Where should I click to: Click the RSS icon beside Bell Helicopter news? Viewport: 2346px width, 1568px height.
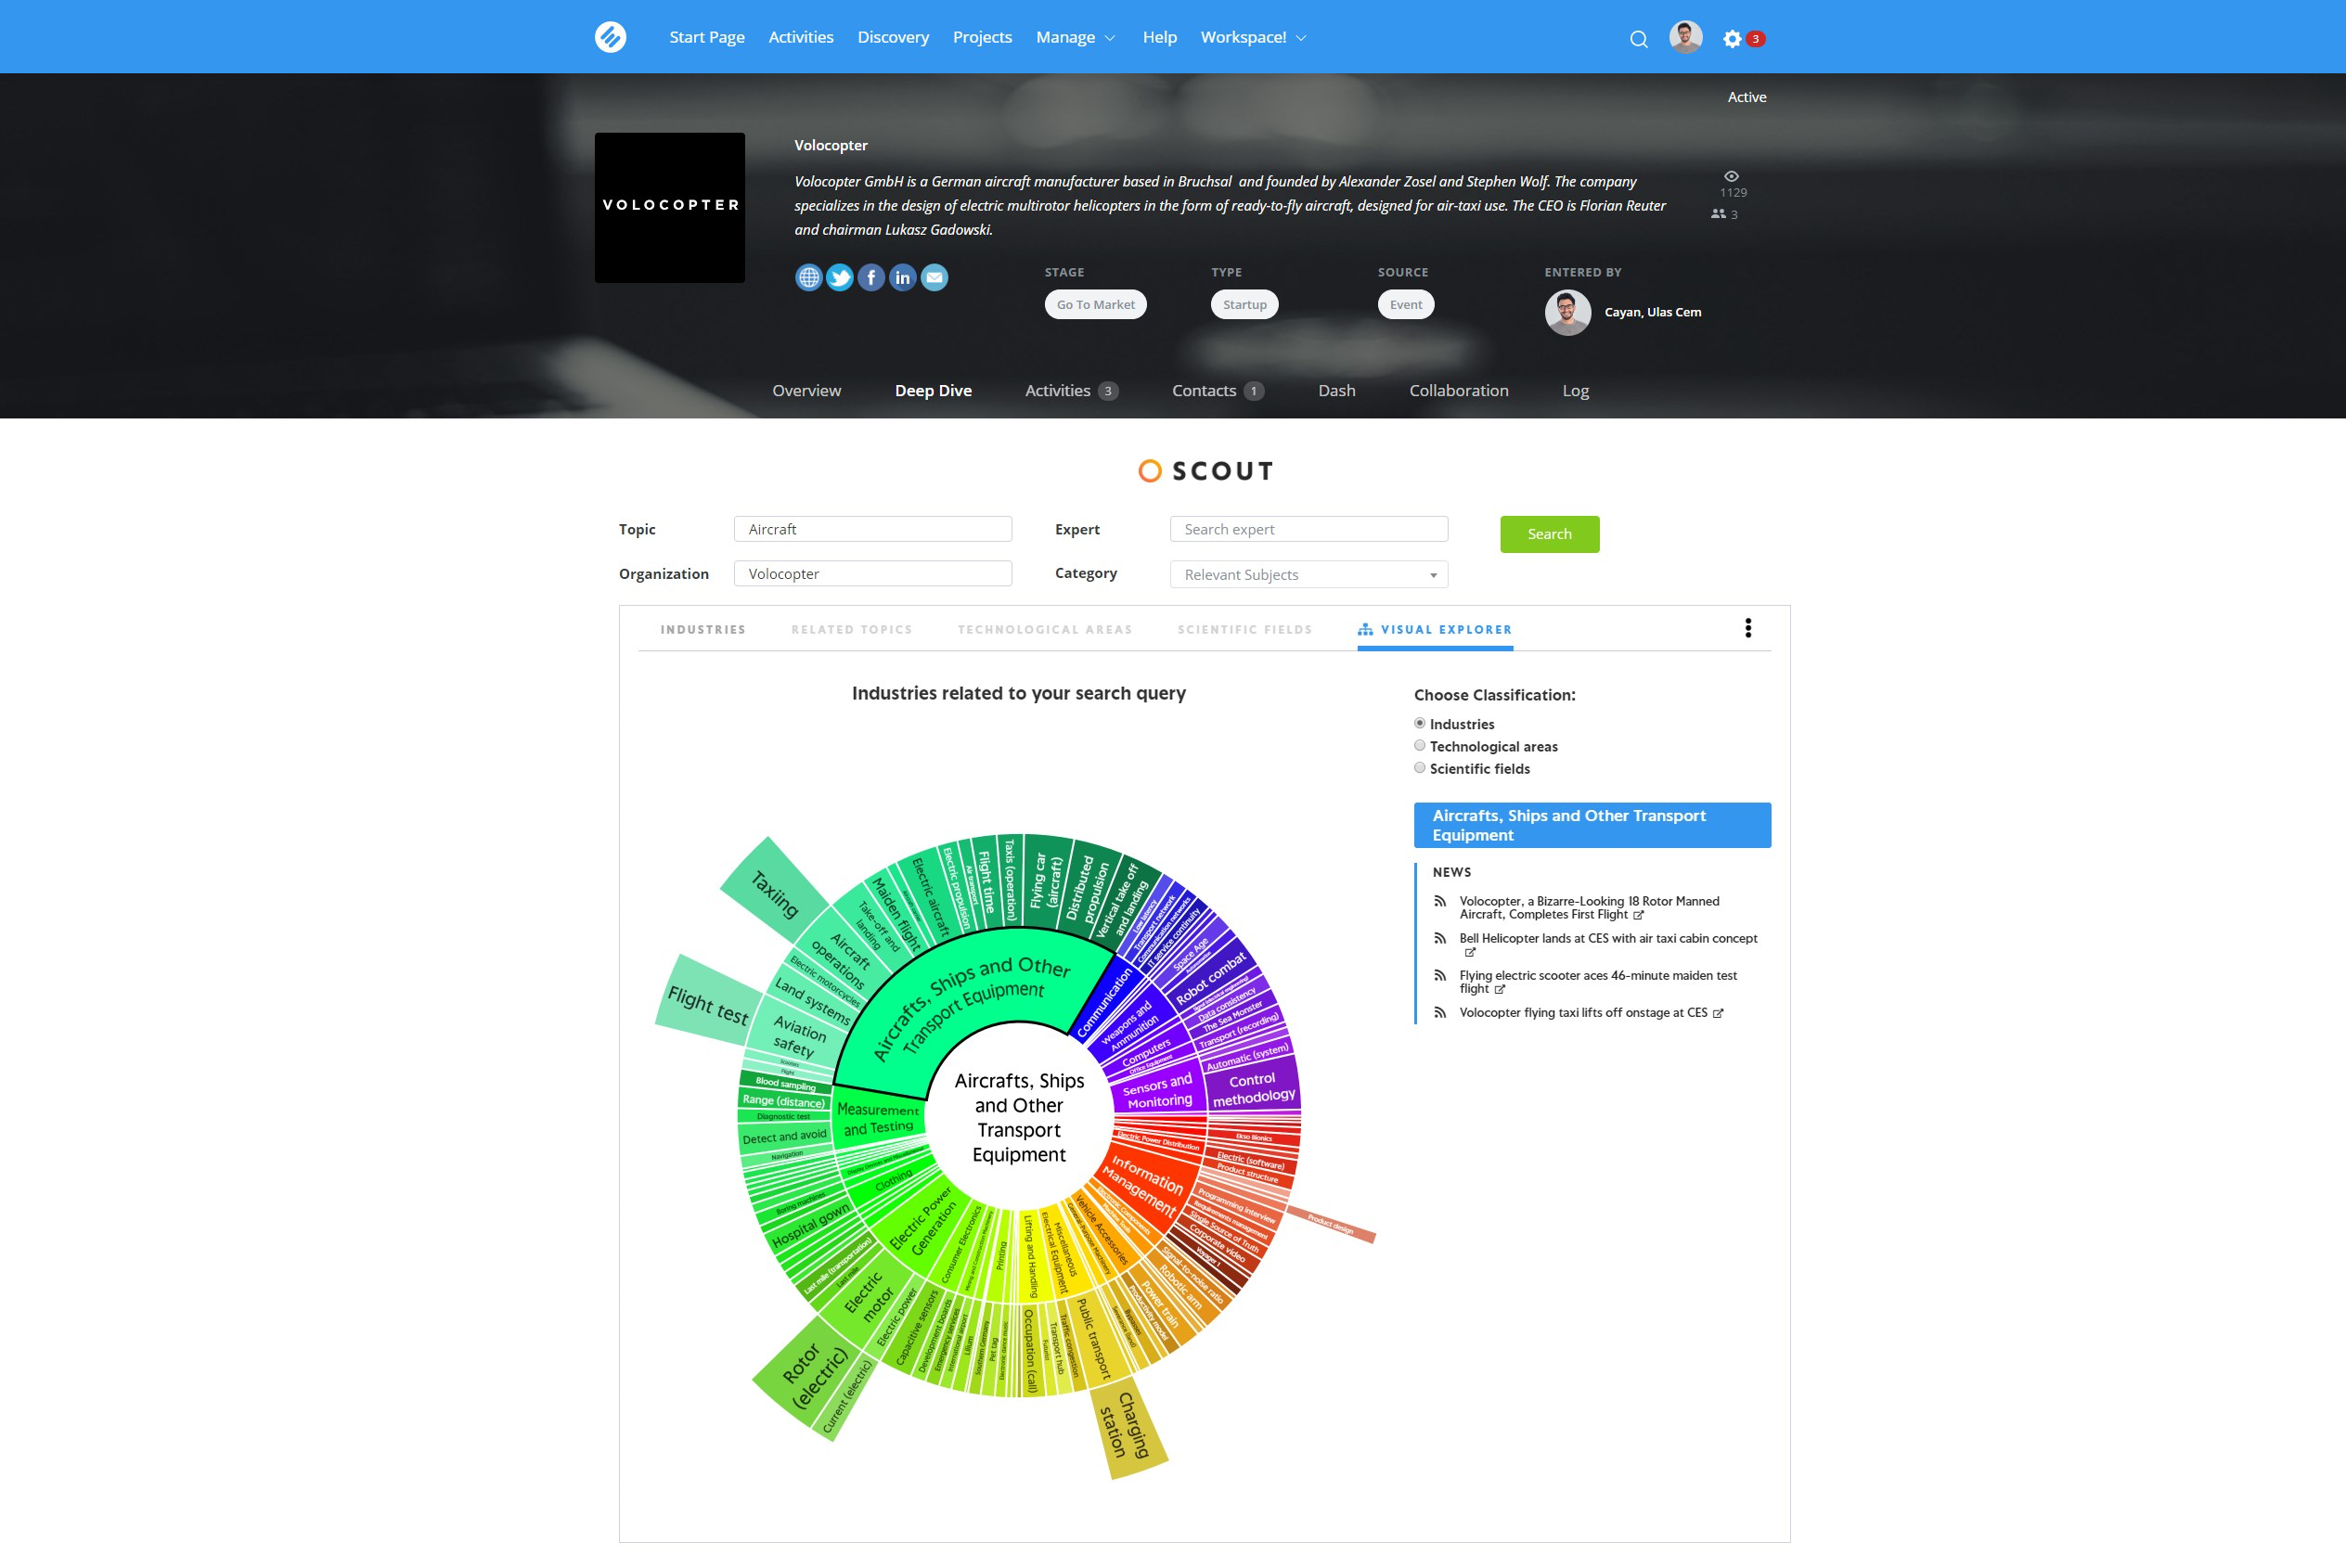(x=1440, y=938)
